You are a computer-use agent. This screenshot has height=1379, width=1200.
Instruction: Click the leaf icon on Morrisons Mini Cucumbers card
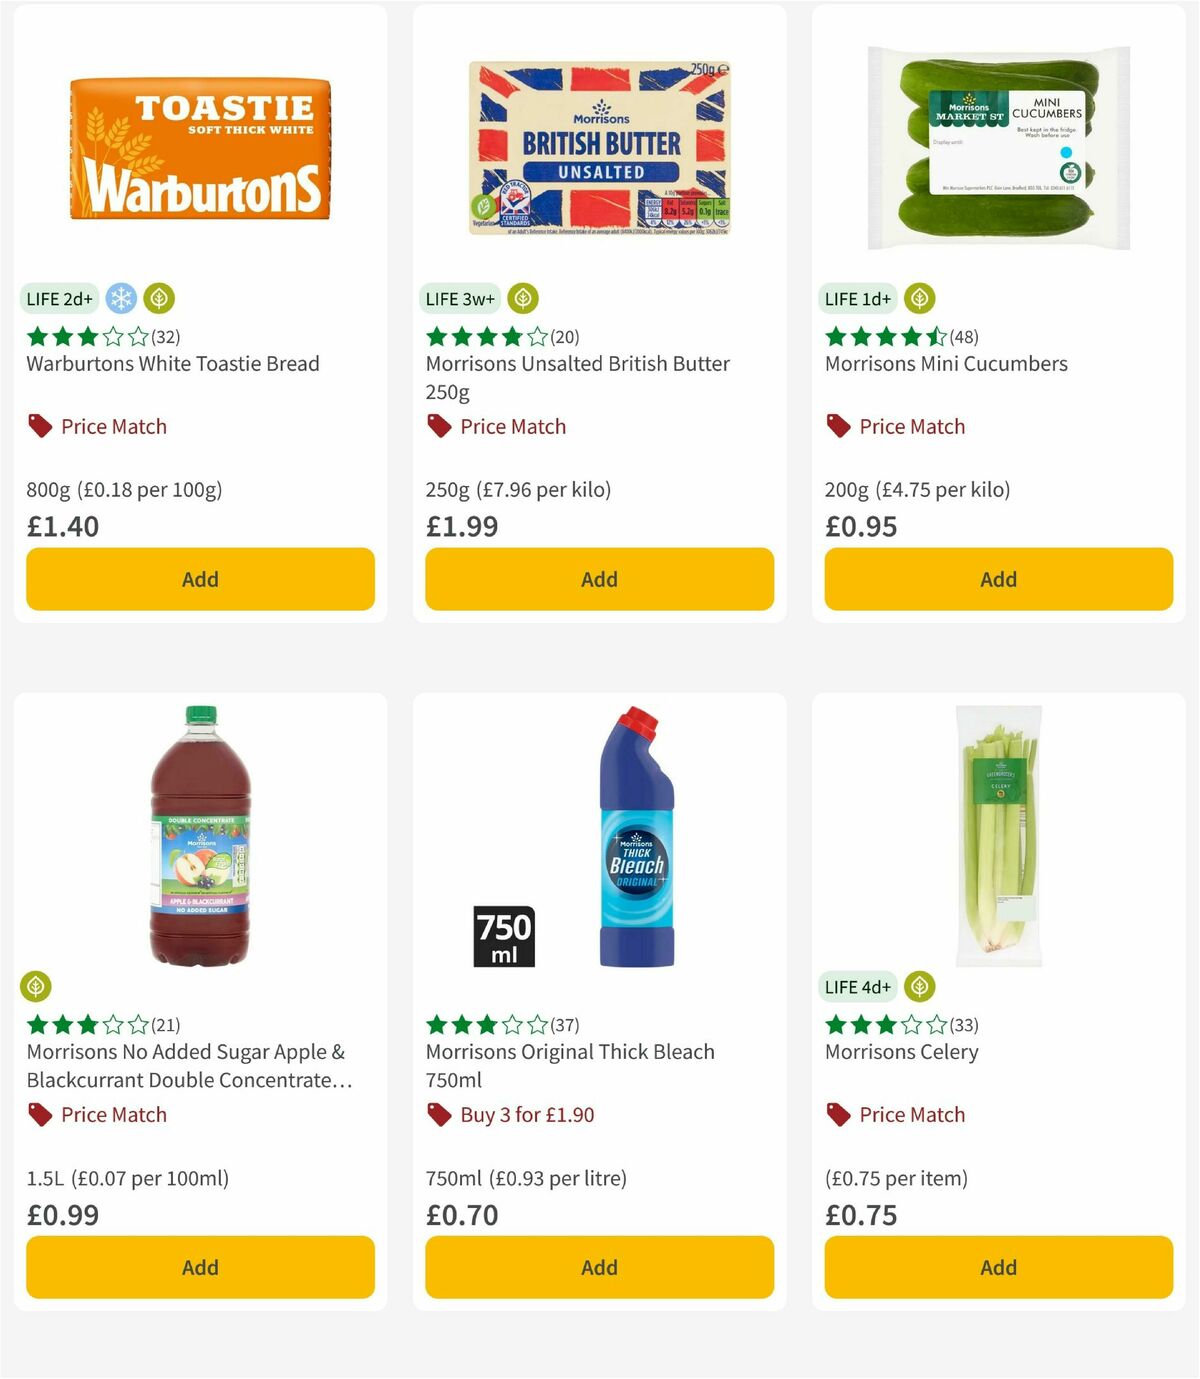(919, 298)
